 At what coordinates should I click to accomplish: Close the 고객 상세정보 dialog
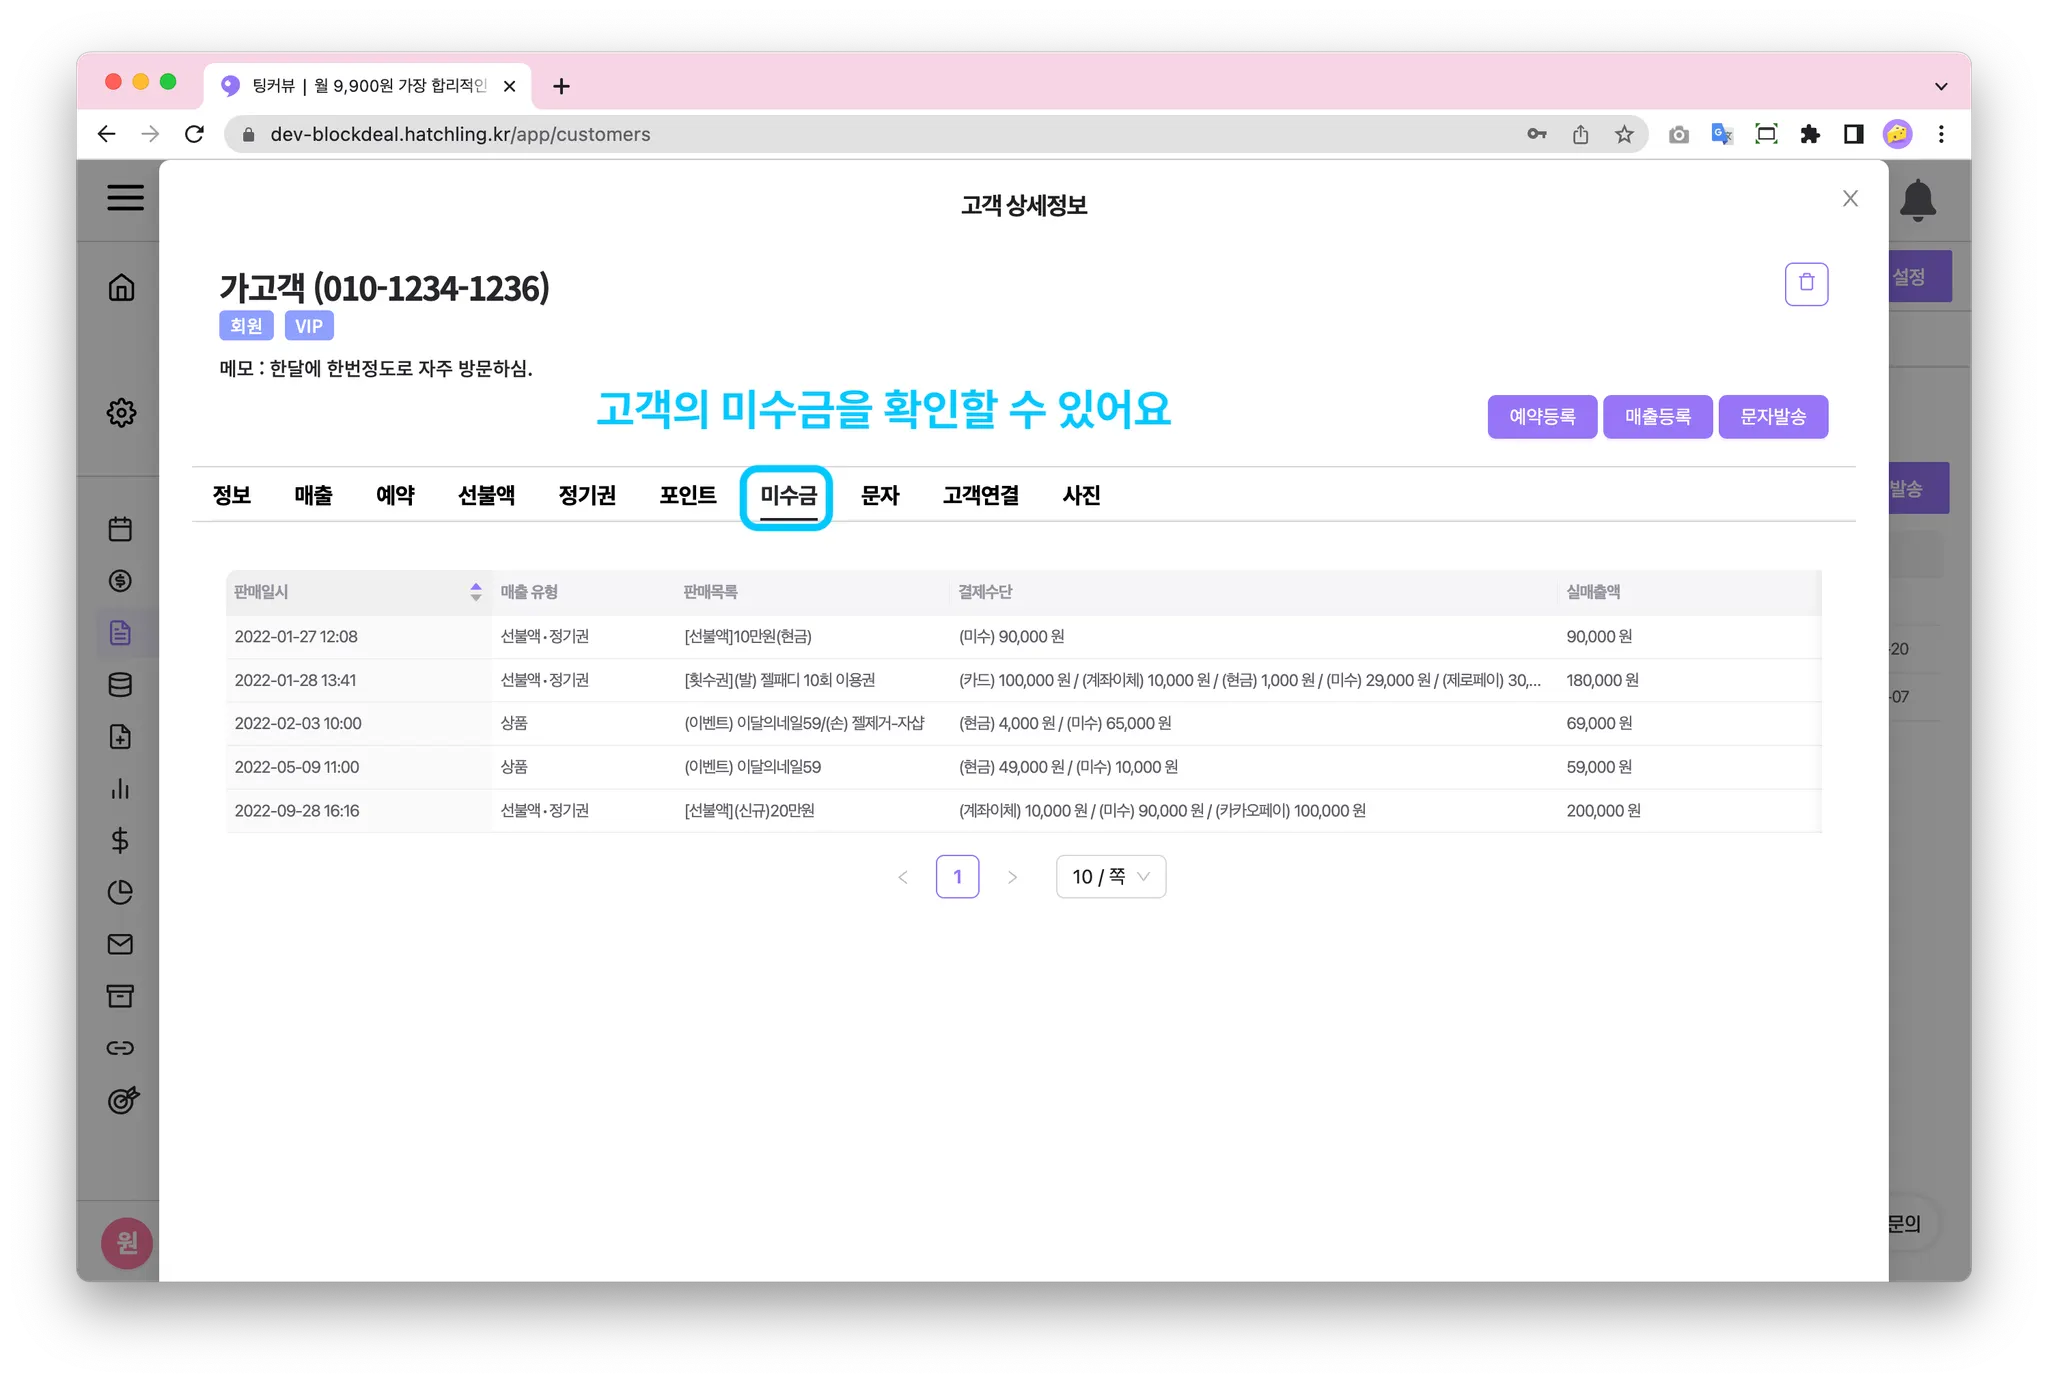pyautogui.click(x=1849, y=199)
